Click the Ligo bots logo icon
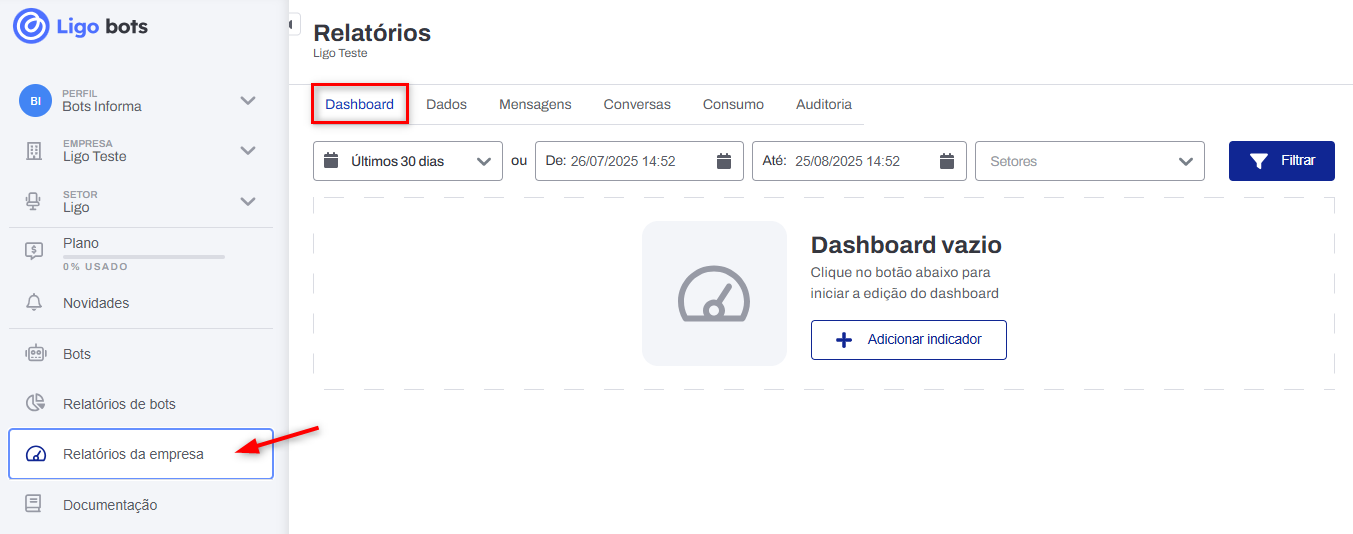 [x=31, y=26]
